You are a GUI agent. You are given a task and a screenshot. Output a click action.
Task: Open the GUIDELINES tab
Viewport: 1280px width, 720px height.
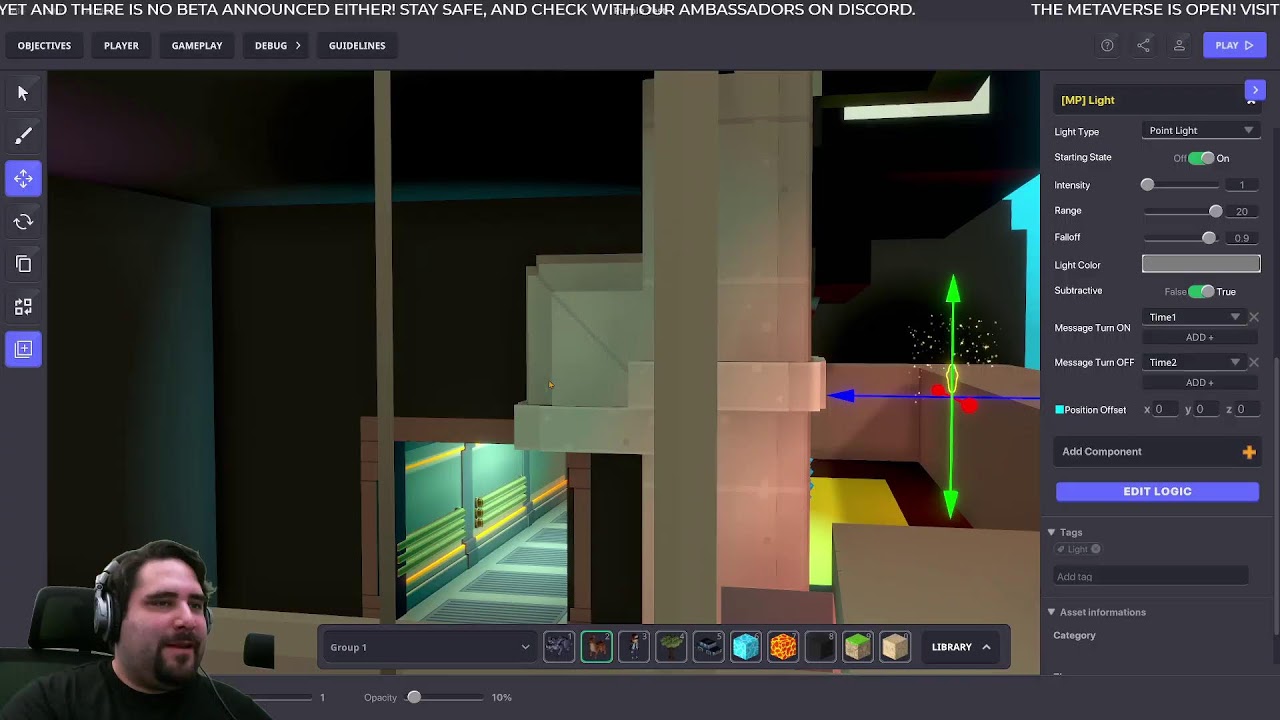pyautogui.click(x=357, y=45)
